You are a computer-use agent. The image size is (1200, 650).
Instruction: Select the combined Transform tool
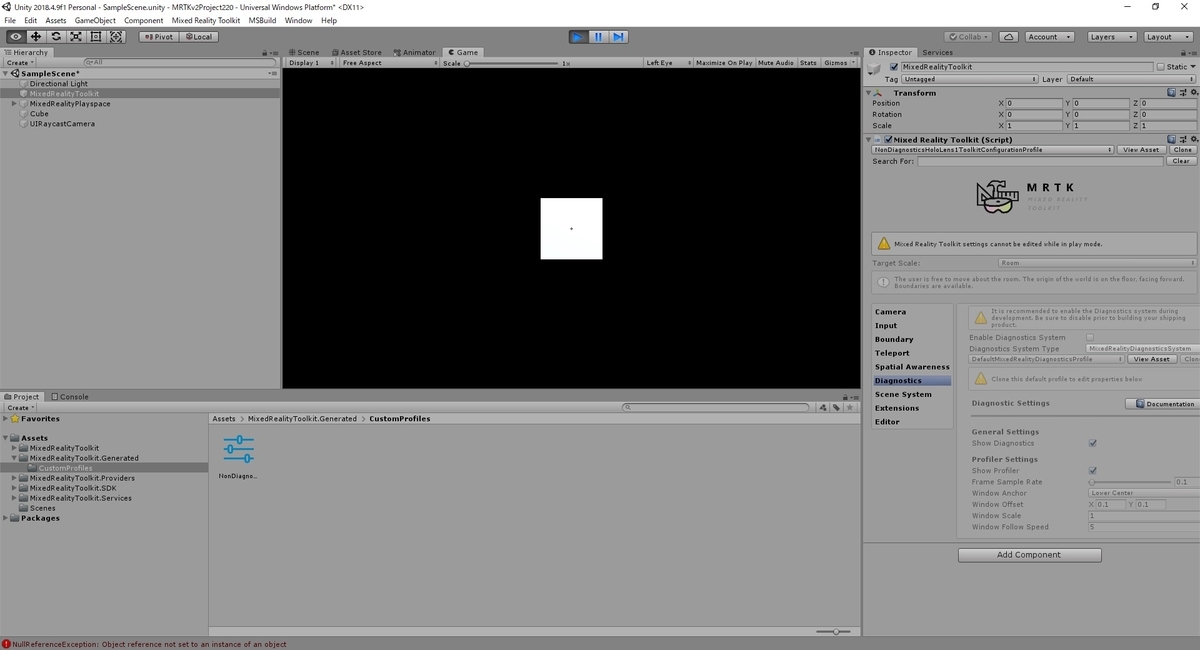[116, 37]
